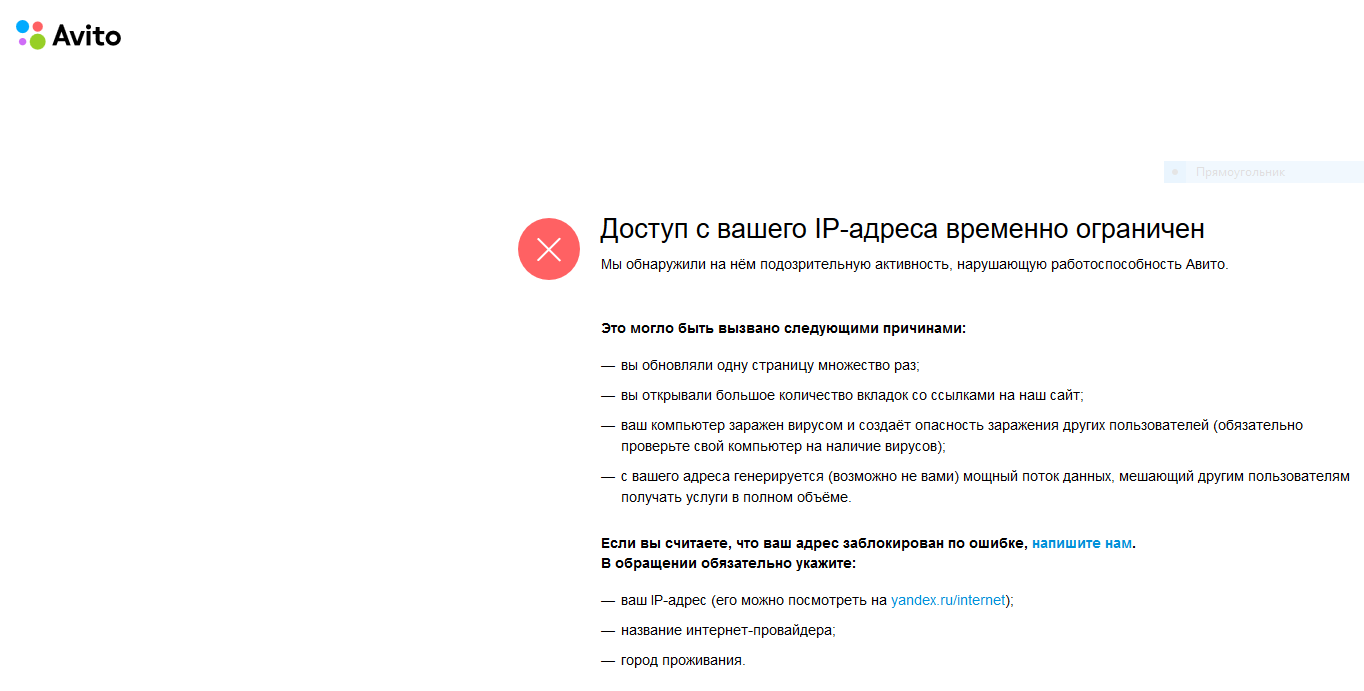Click 'В обращении обязательно укажите:' text
Screen dimensions: 1364x691
point(728,563)
